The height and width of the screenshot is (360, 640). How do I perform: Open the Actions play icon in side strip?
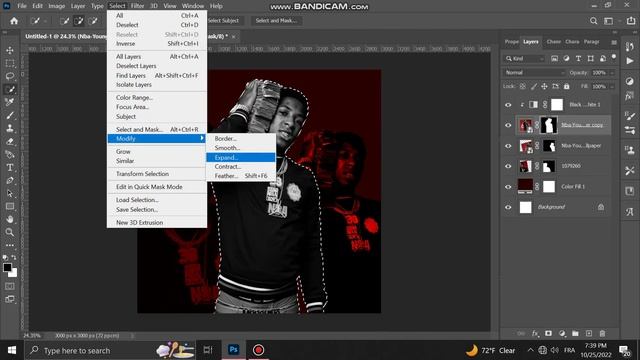point(630,60)
